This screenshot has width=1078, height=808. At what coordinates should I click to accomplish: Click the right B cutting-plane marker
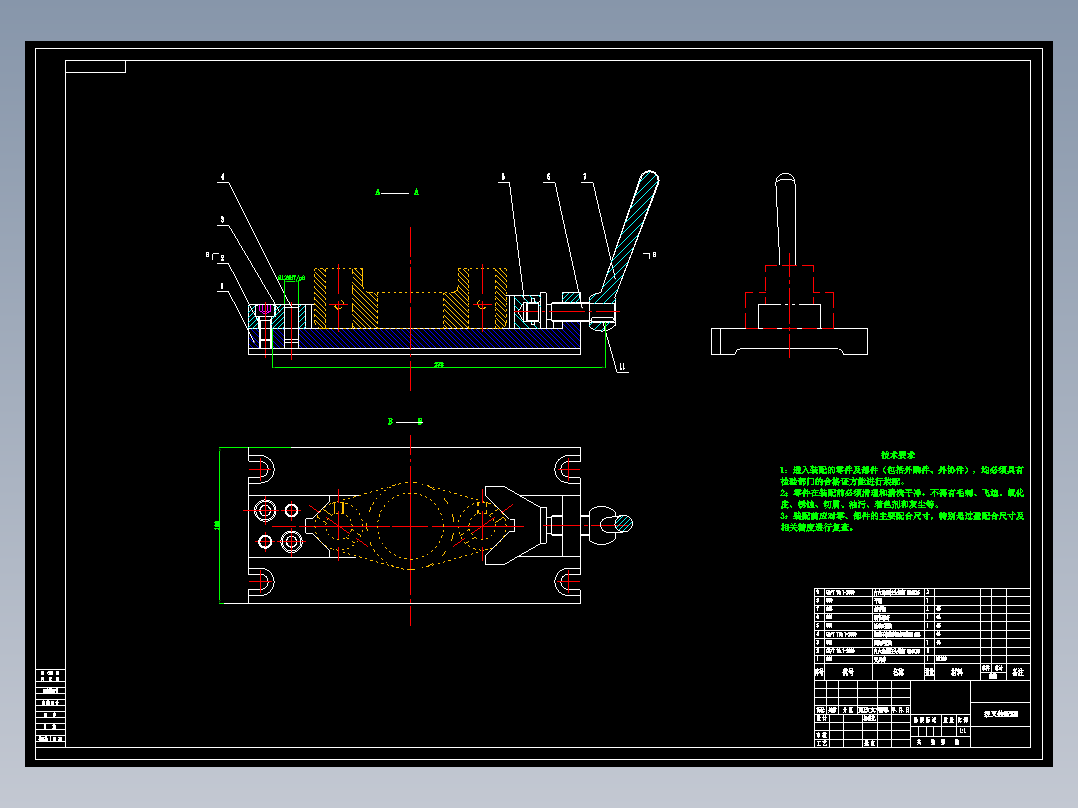[x=650, y=255]
